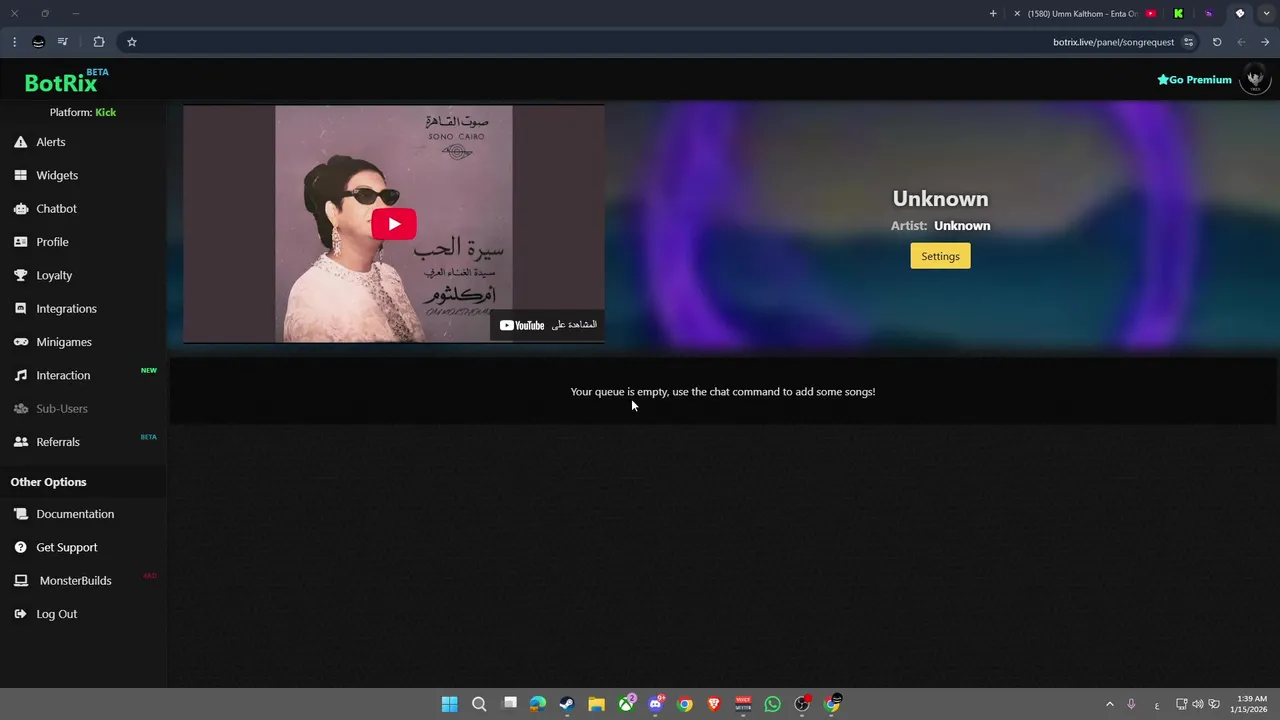Click the Loyalty trophy icon
Viewport: 1280px width, 720px height.
(20, 275)
